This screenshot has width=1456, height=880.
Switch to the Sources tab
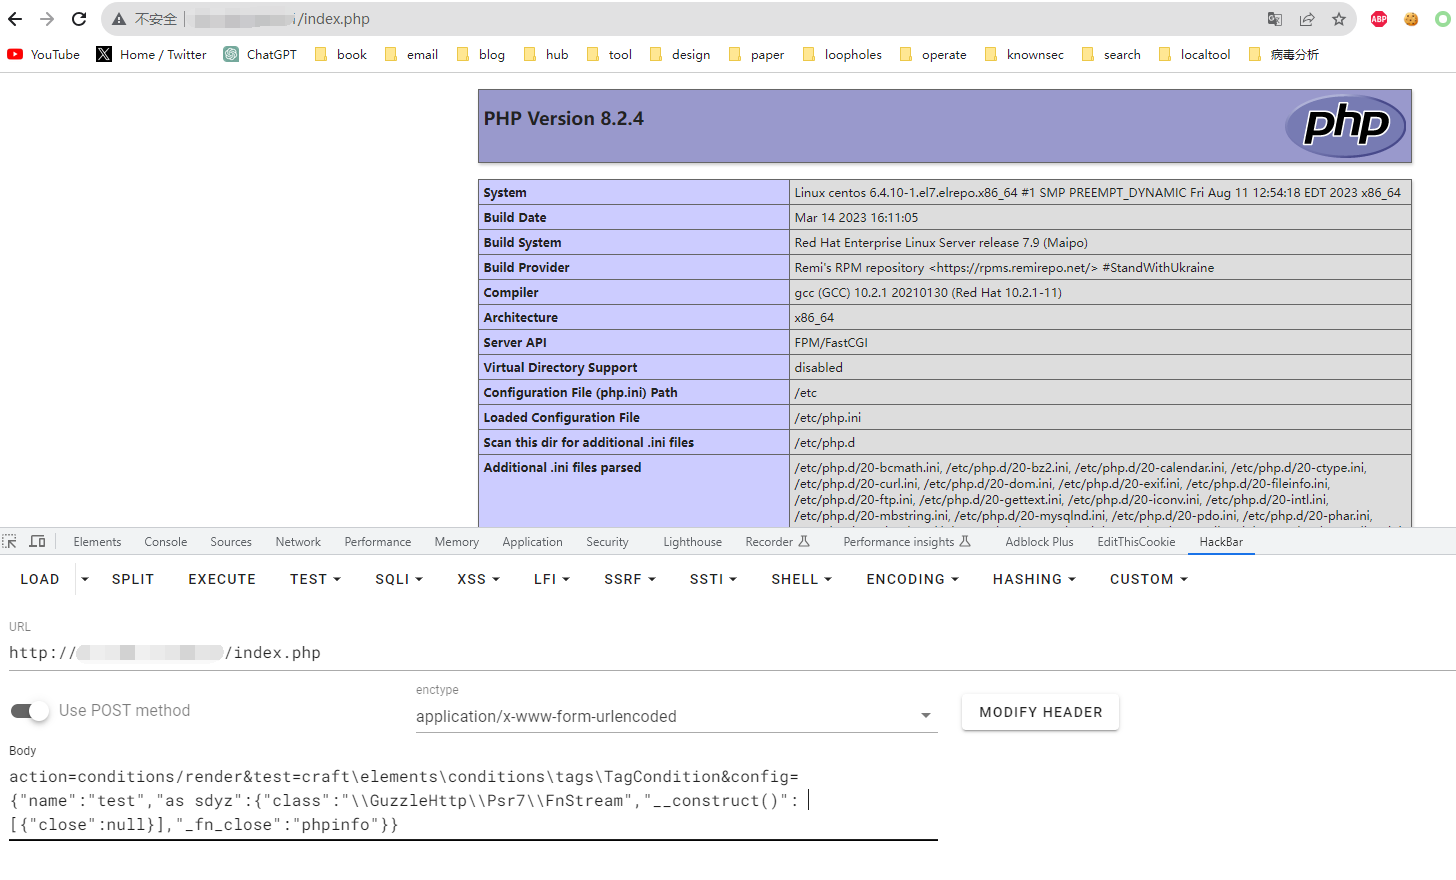tap(231, 542)
